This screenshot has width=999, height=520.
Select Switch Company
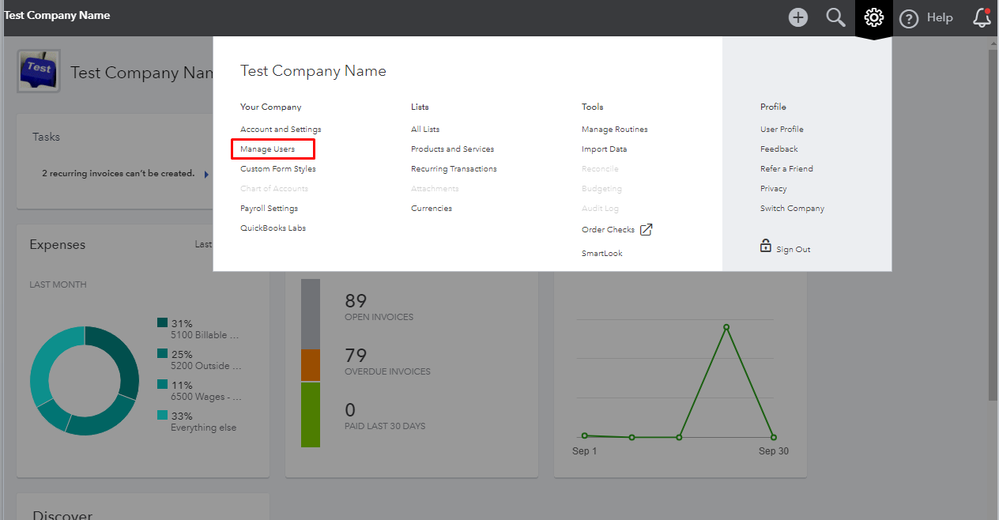pos(792,208)
